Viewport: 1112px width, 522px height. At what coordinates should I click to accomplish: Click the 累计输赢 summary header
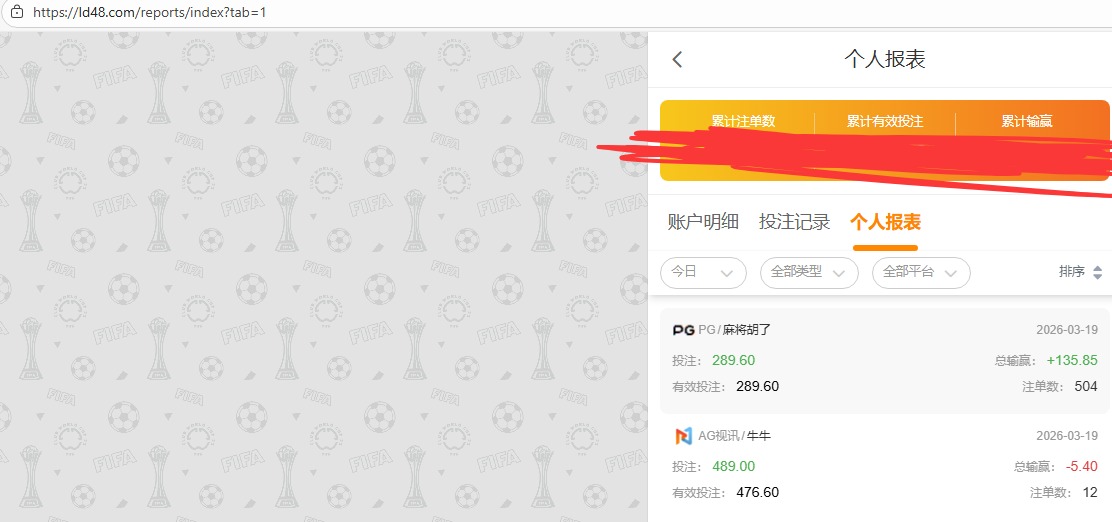(x=1027, y=121)
